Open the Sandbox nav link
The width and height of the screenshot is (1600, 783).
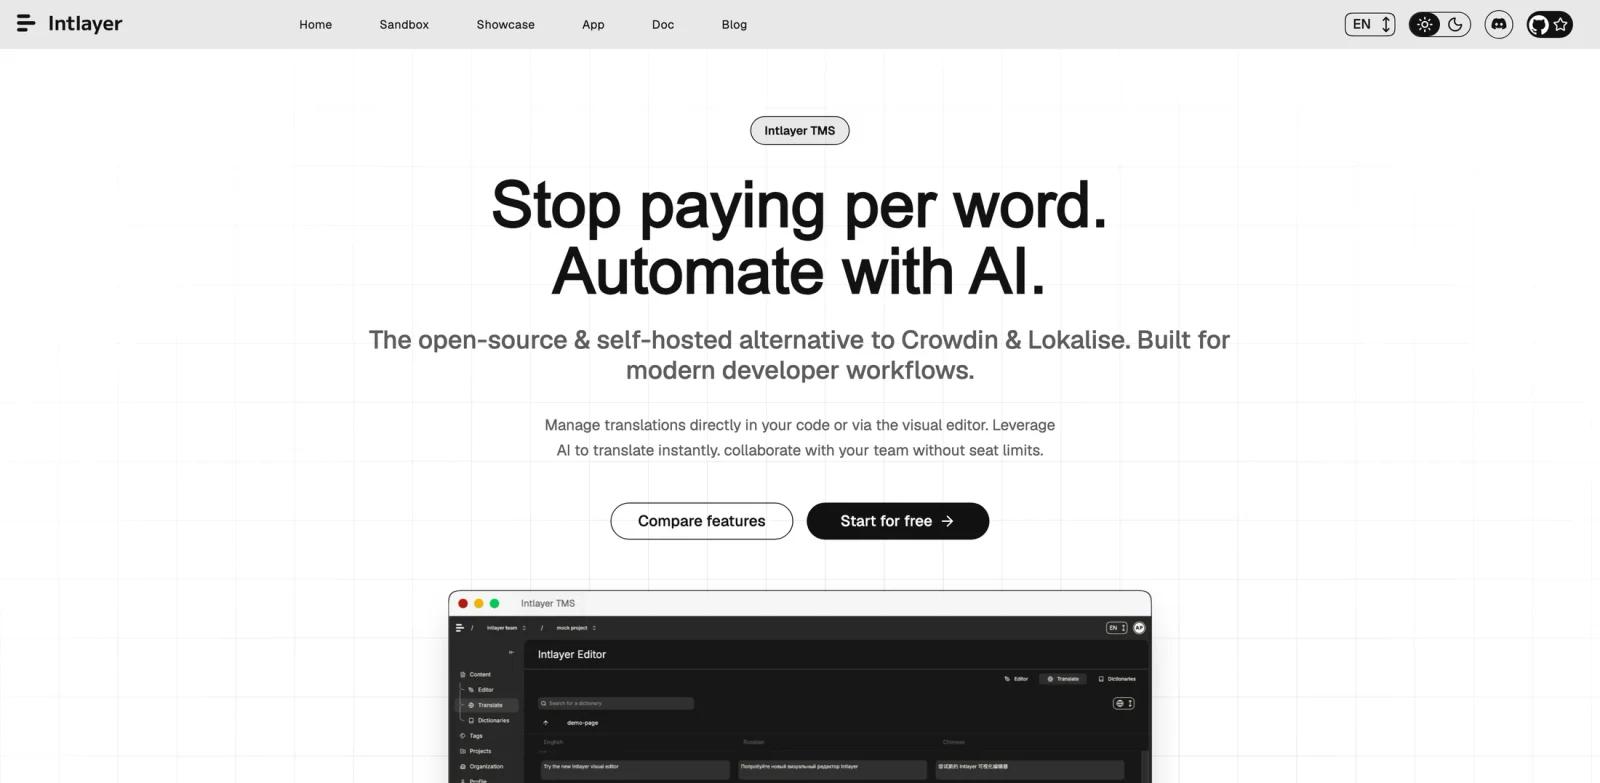pos(404,24)
